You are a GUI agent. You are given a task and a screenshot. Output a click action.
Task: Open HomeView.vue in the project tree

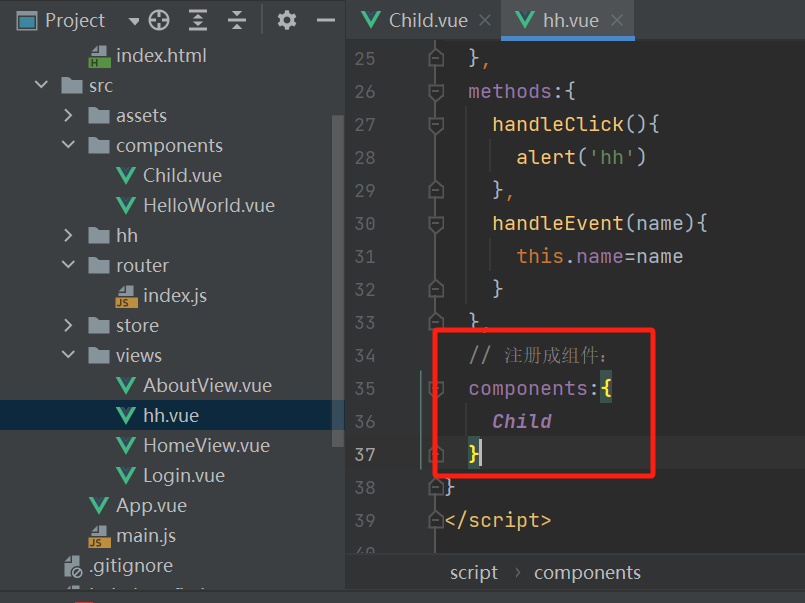(206, 445)
